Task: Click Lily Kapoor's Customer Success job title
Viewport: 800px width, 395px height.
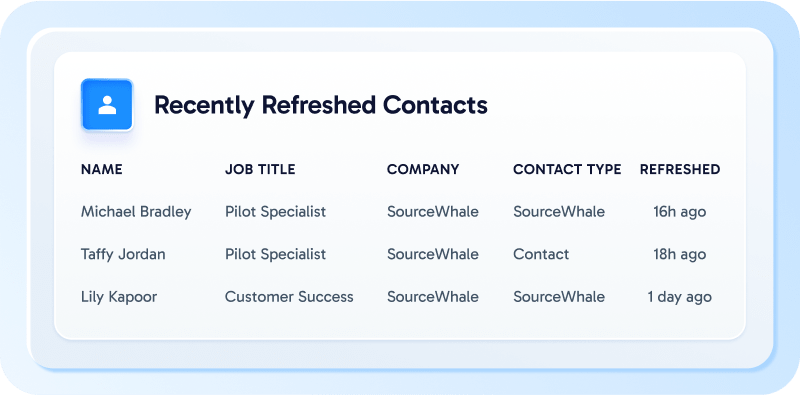Action: click(289, 297)
